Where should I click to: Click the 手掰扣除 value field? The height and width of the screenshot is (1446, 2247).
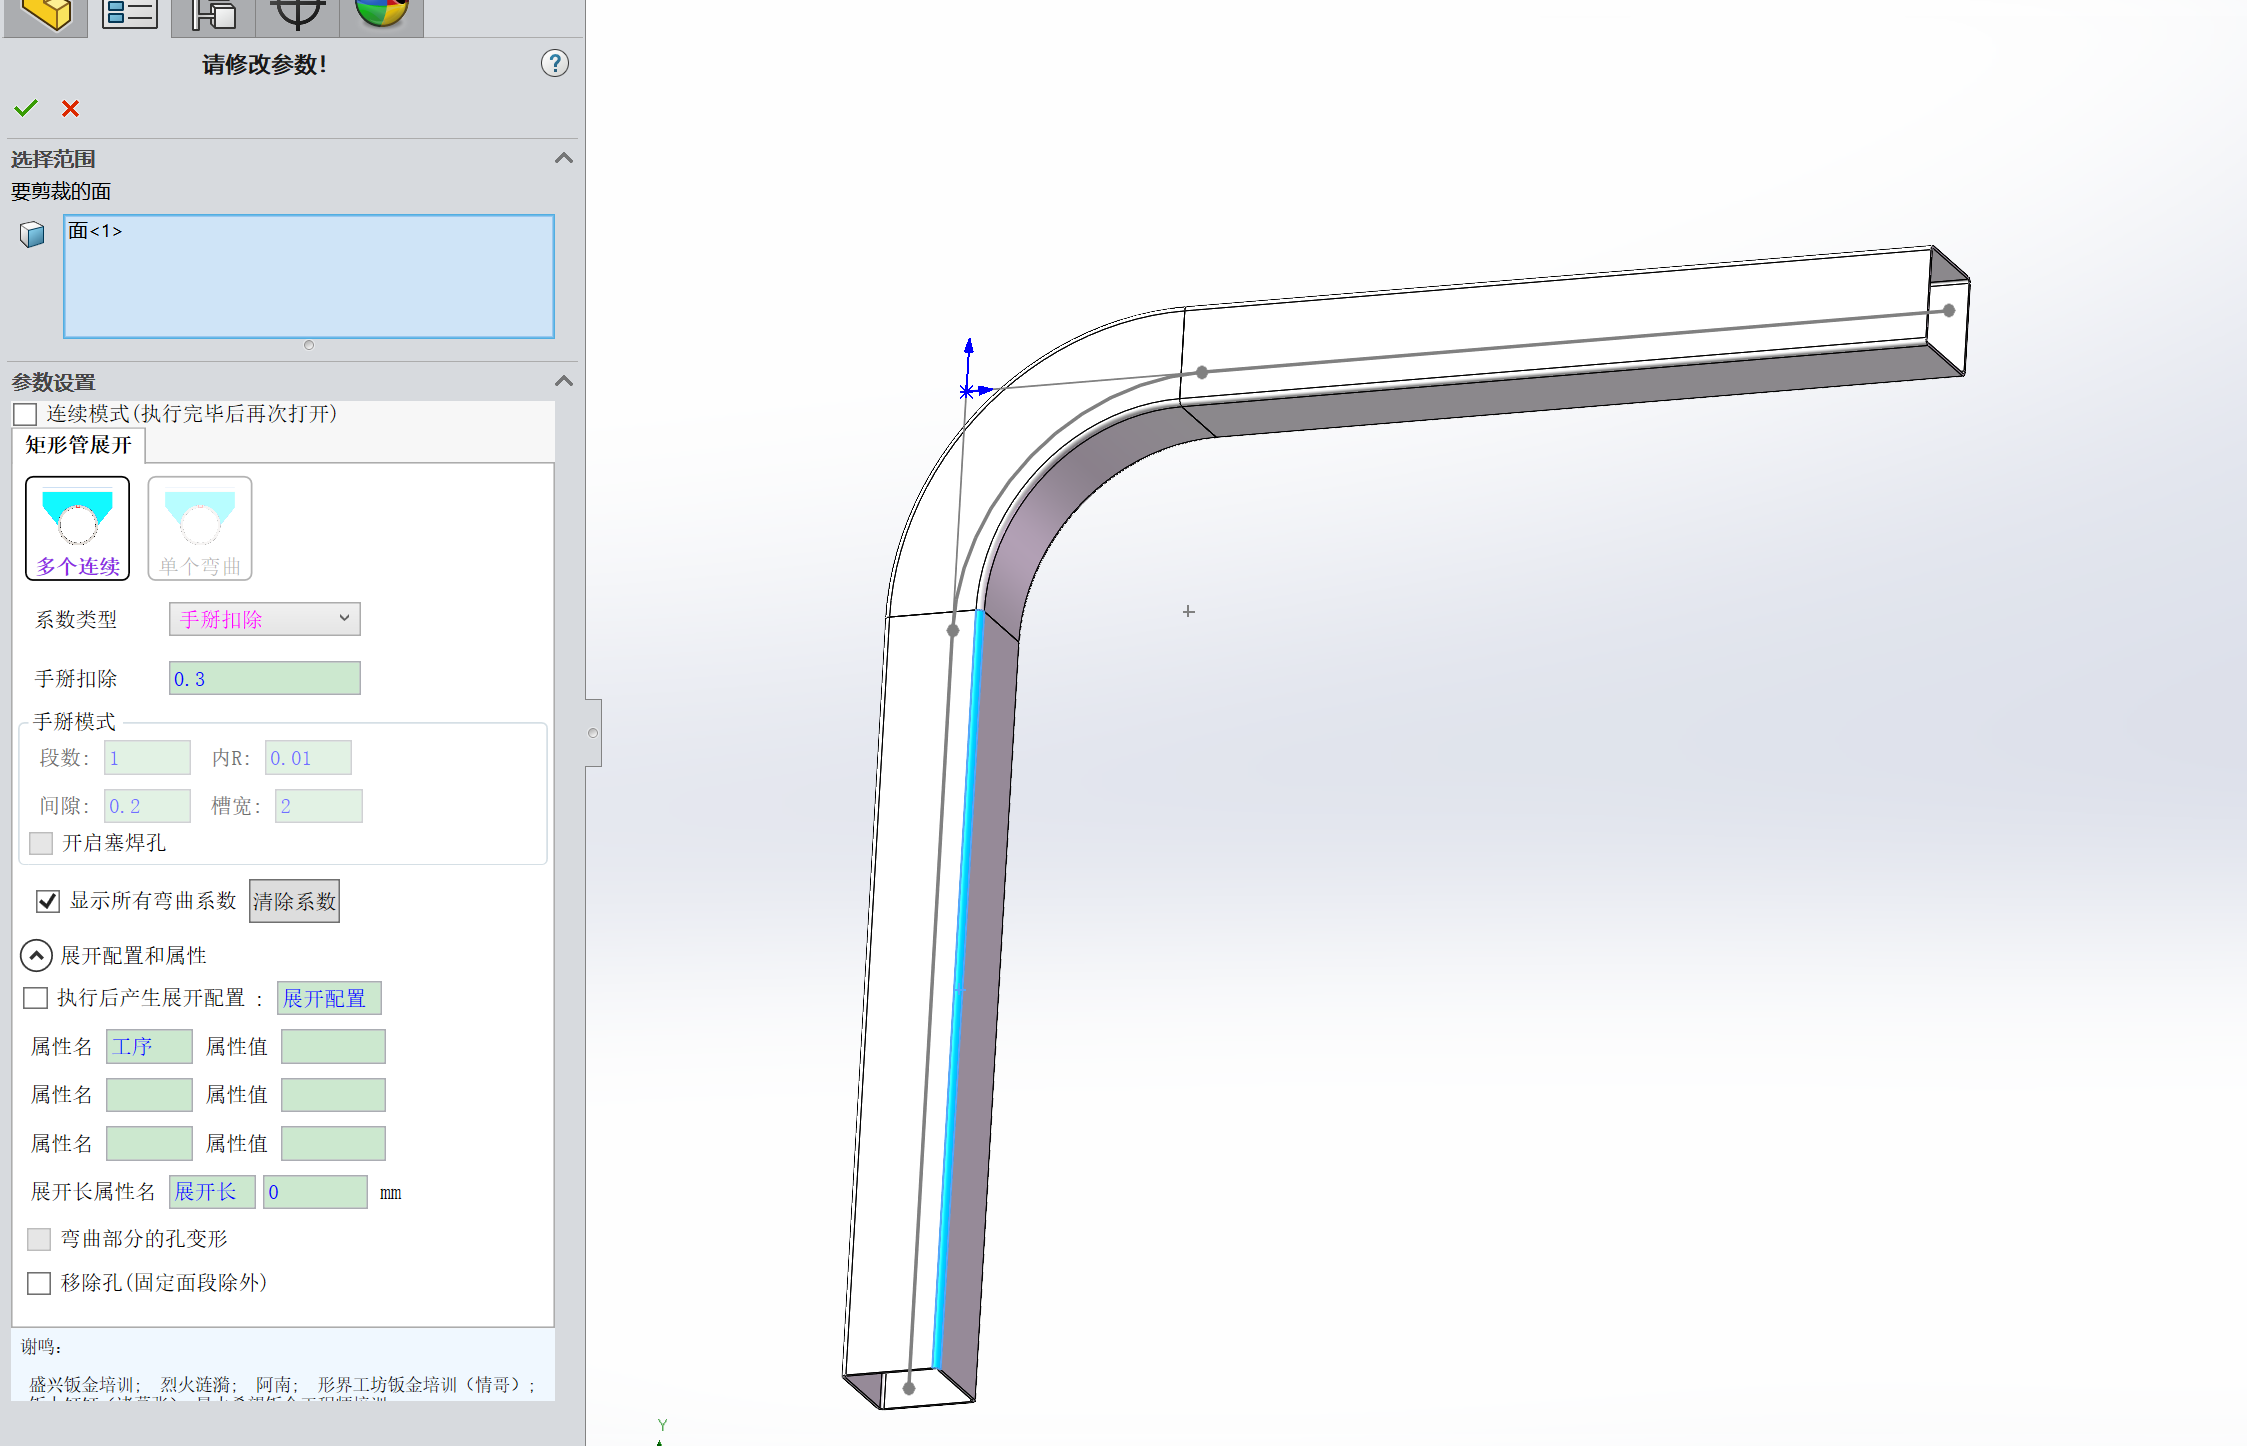pyautogui.click(x=265, y=678)
